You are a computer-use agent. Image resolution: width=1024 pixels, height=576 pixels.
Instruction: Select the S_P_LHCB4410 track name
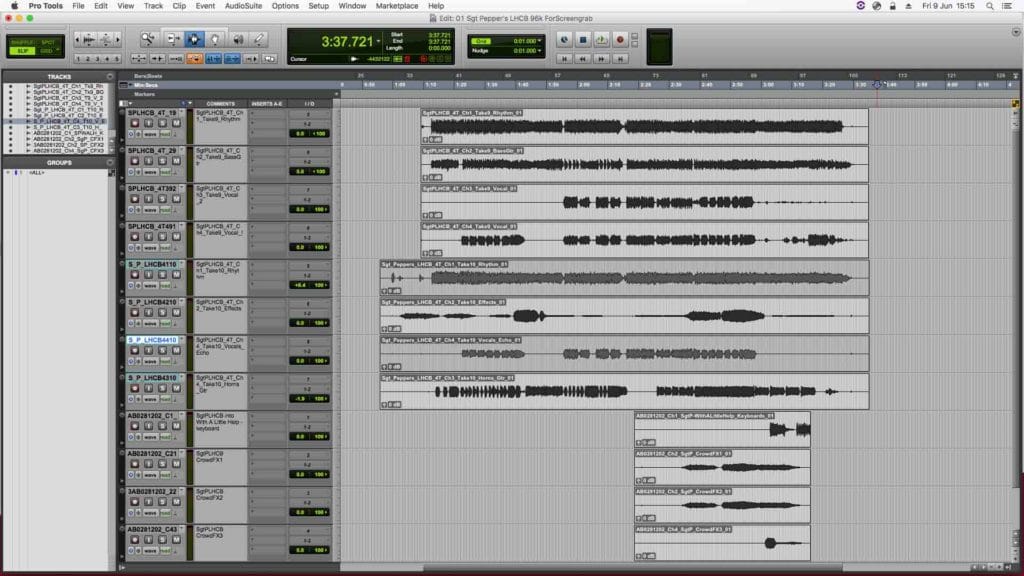[153, 340]
